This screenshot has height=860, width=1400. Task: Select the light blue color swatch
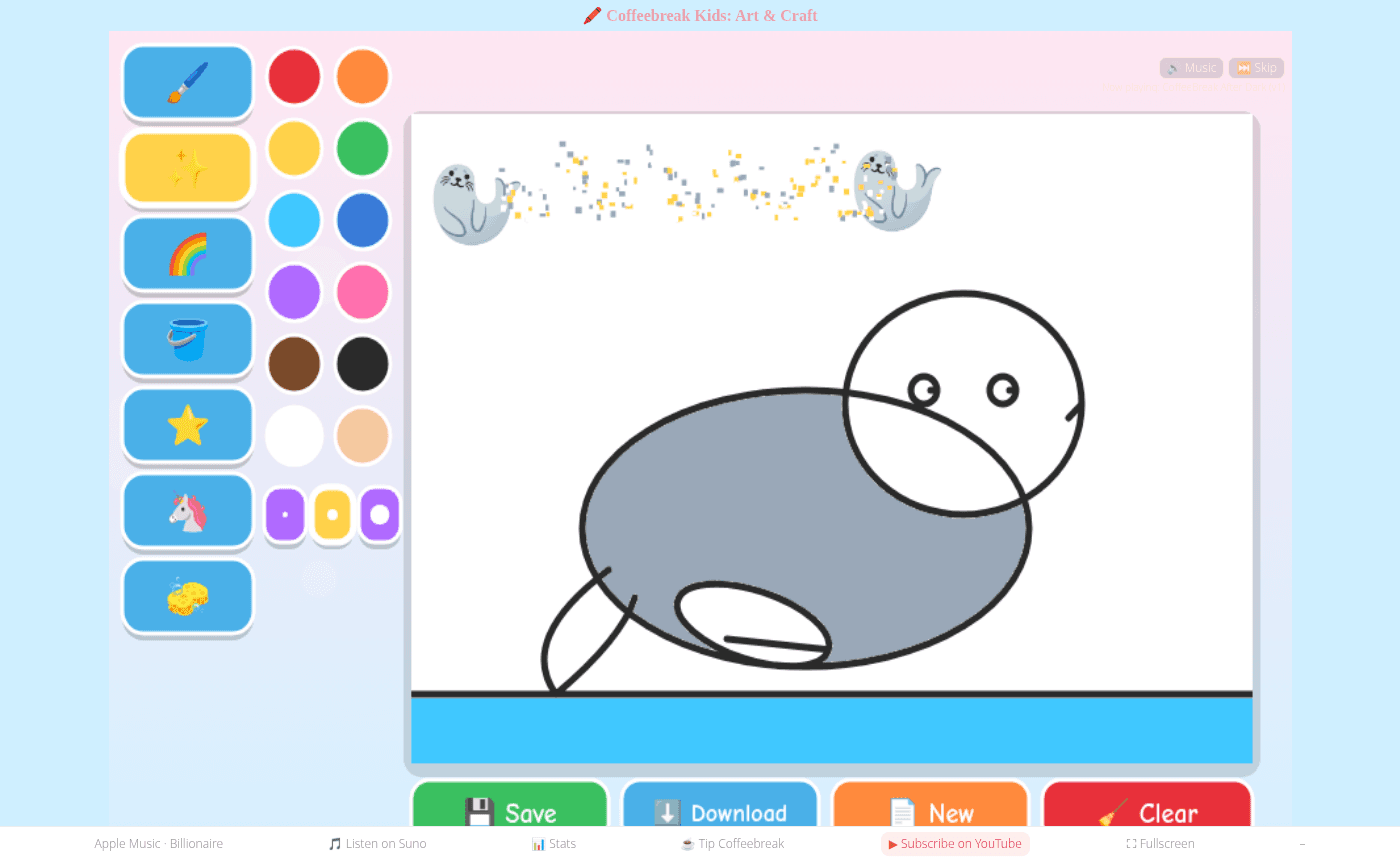294,220
